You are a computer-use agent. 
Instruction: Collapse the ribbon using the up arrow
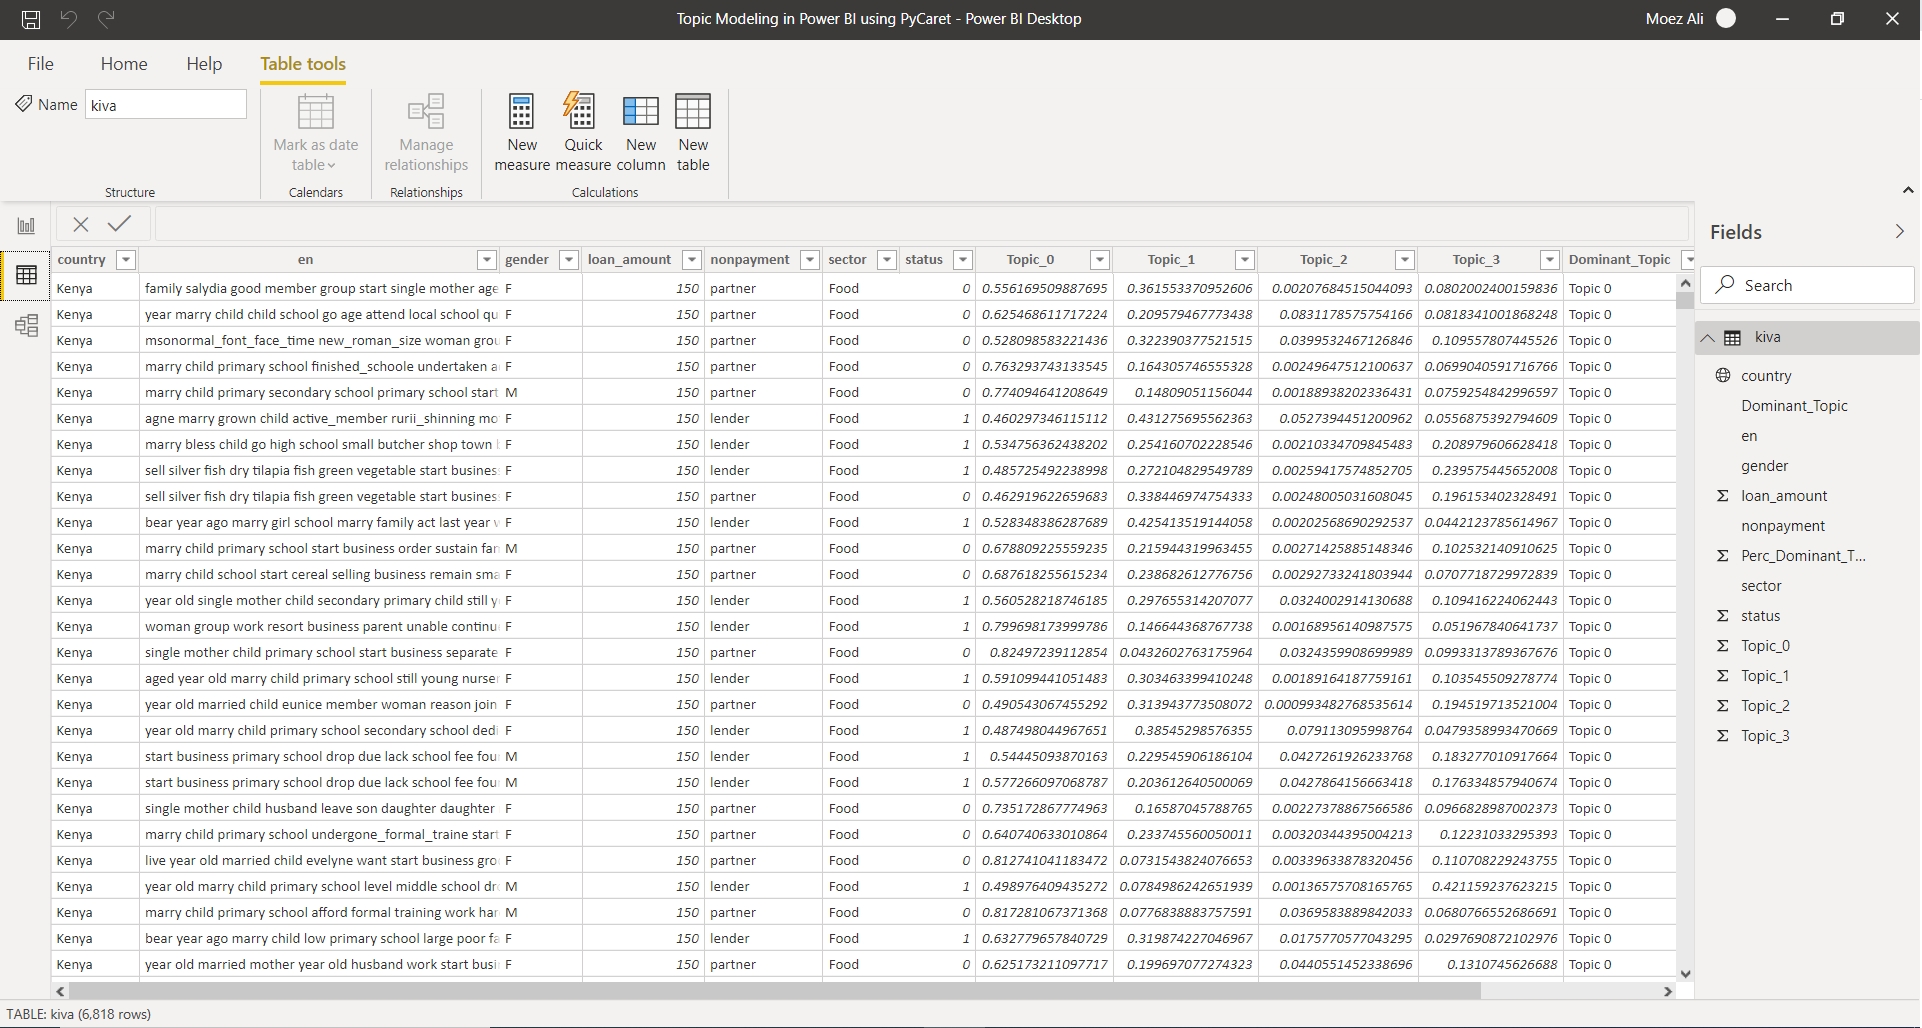click(x=1907, y=190)
